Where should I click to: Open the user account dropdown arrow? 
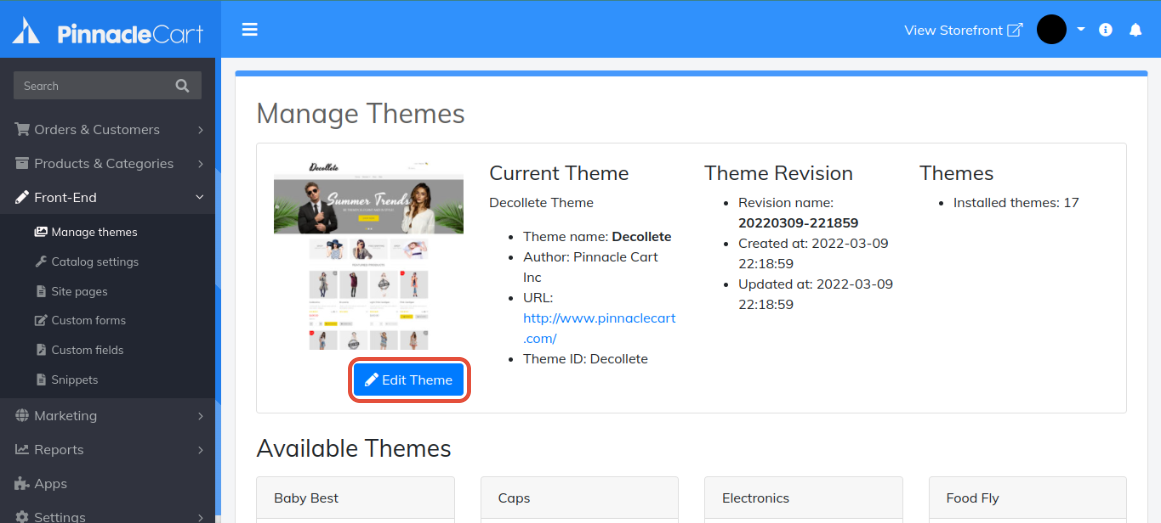(1081, 30)
